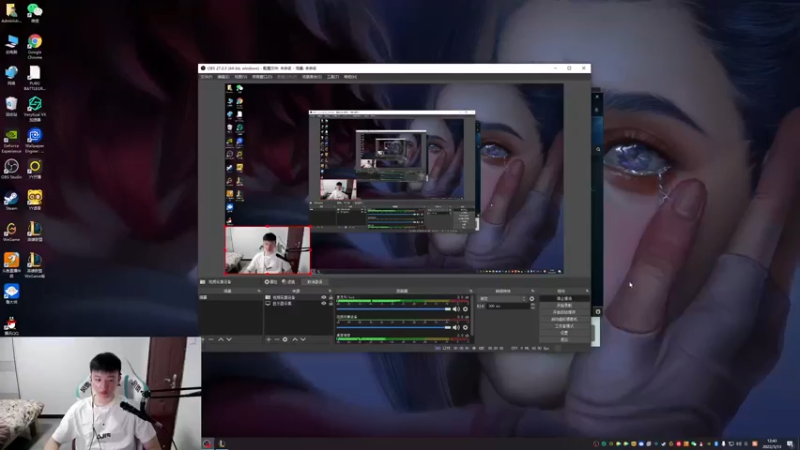This screenshot has width=800, height=450.
Task: Lock the video capture device source
Action: point(331,297)
